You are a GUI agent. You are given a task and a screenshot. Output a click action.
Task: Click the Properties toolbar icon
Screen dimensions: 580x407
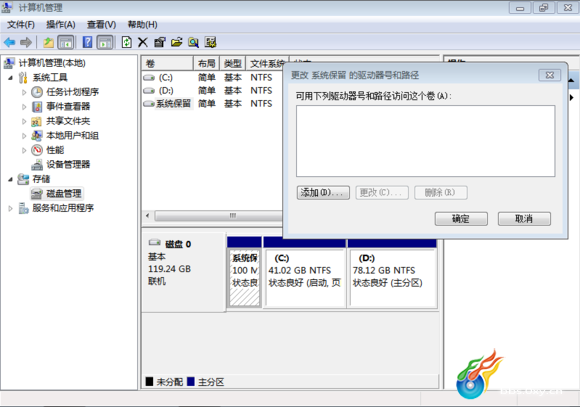point(159,43)
